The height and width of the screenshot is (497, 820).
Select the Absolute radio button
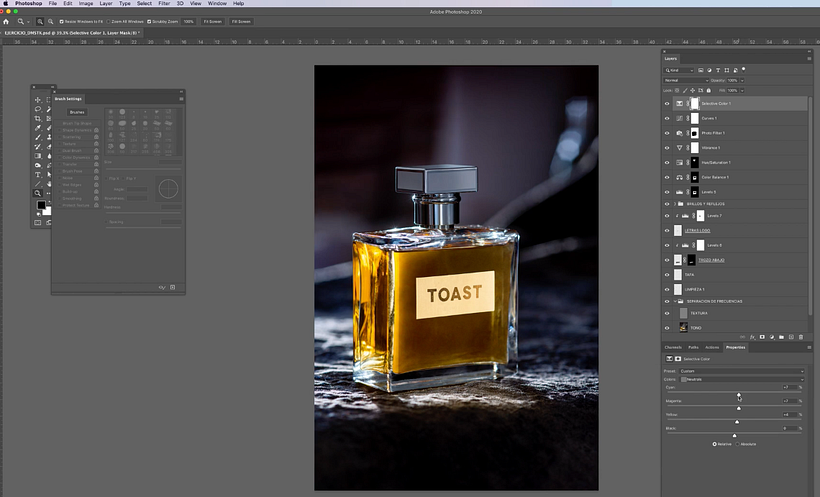[x=739, y=444]
